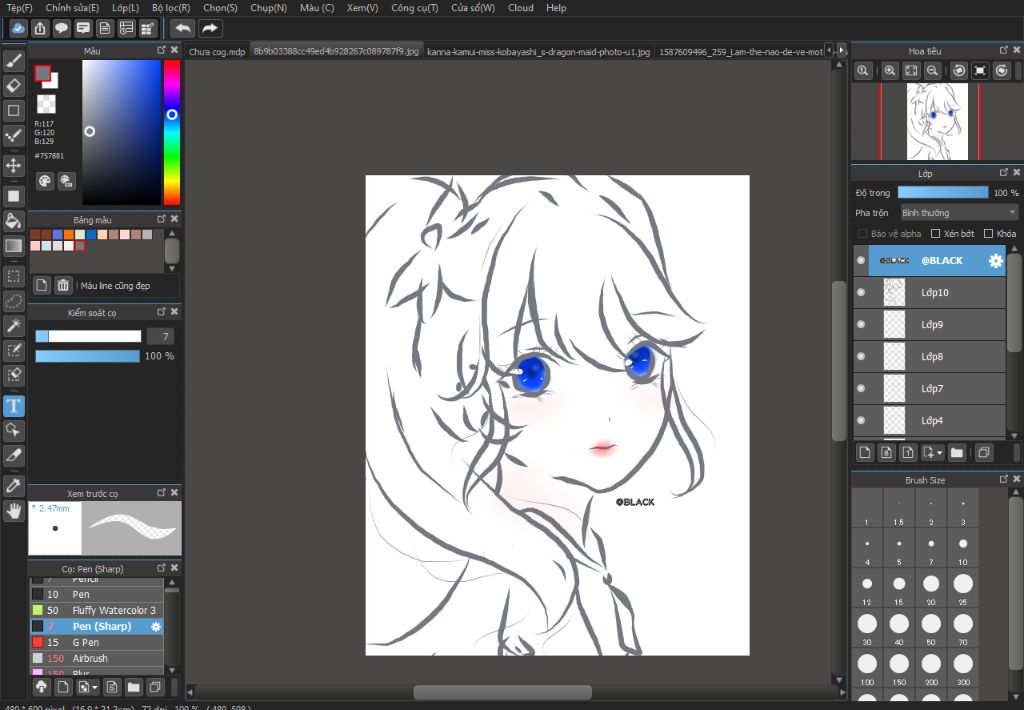Open Lớp(L) menu
Image resolution: width=1024 pixels, height=710 pixels.
point(125,8)
